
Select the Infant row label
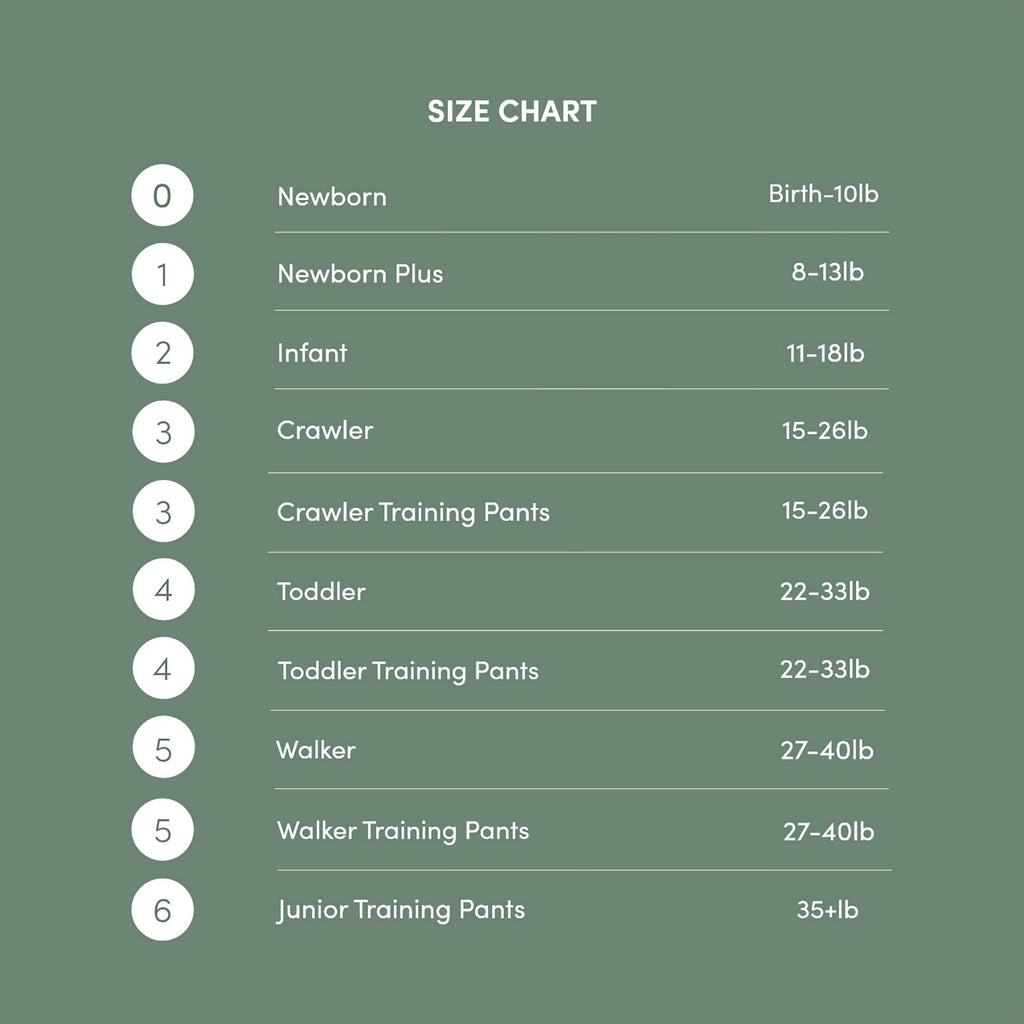[312, 353]
